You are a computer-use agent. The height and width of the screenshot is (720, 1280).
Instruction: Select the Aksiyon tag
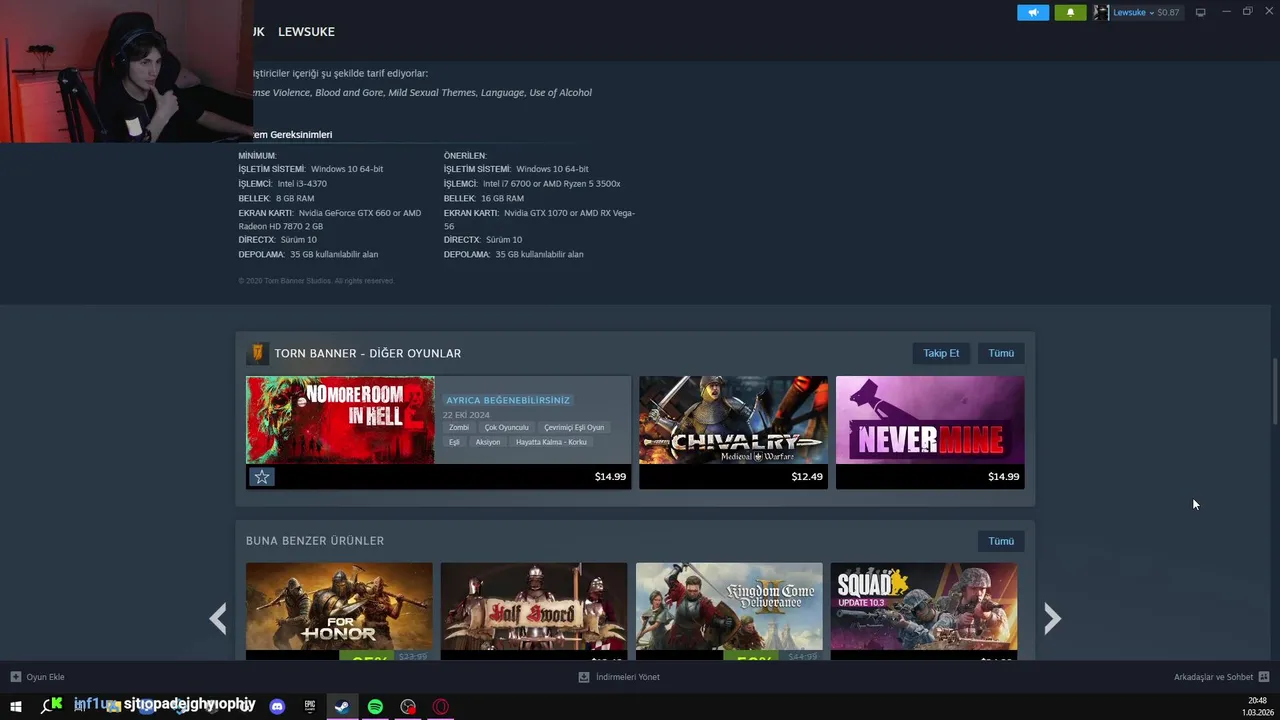(488, 442)
